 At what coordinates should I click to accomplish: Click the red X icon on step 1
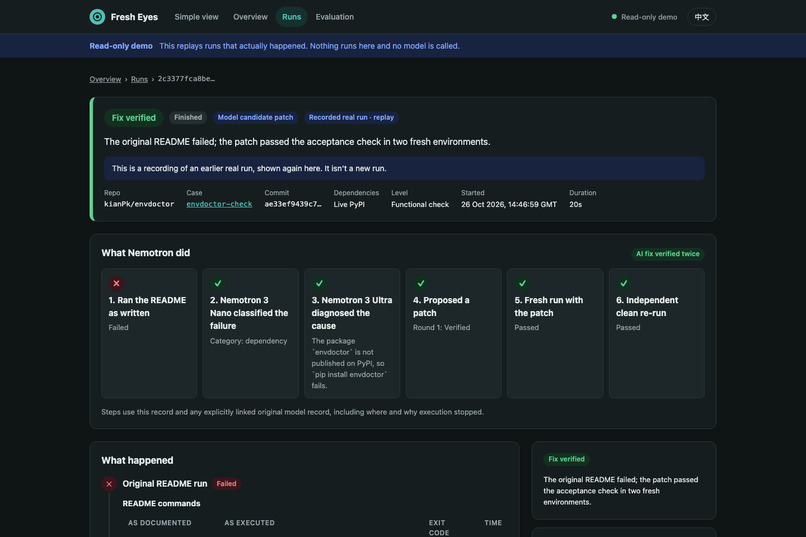click(116, 283)
